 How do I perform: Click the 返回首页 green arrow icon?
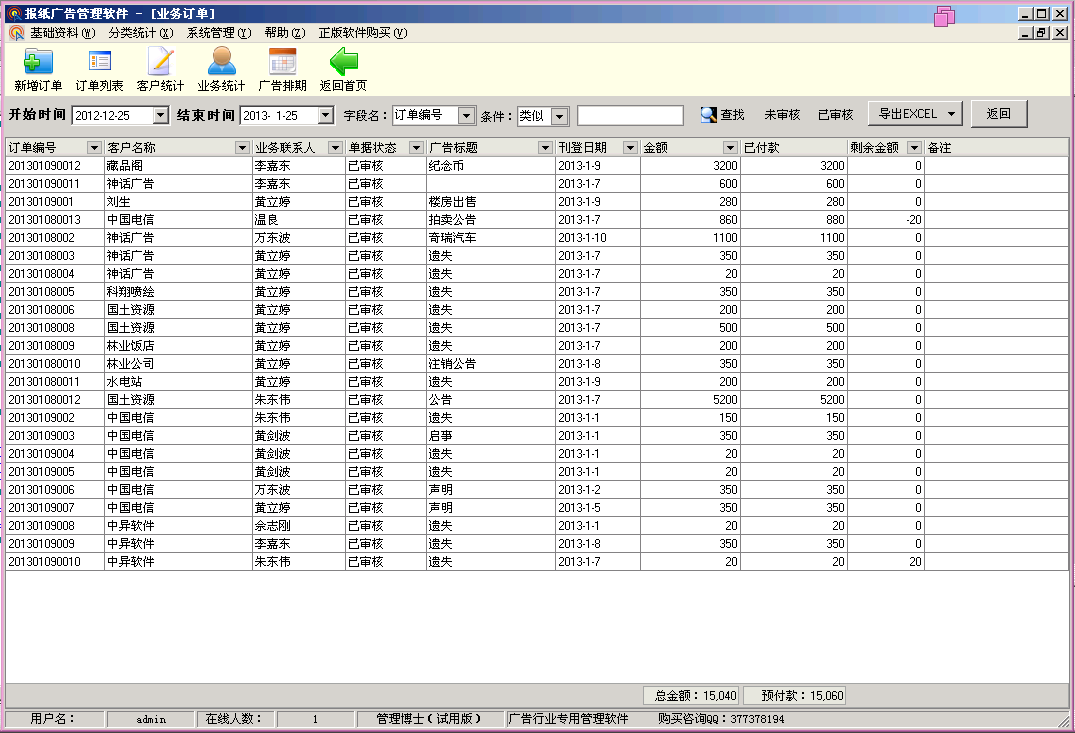(x=343, y=63)
